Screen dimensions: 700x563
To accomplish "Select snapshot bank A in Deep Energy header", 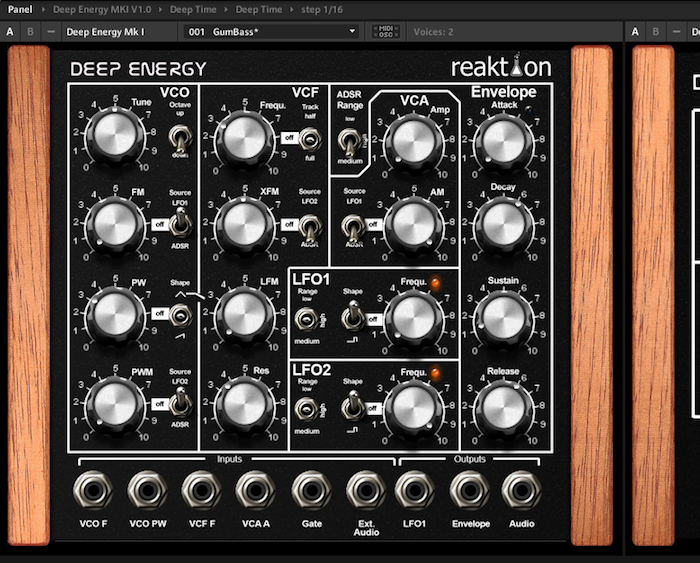I will [10, 32].
